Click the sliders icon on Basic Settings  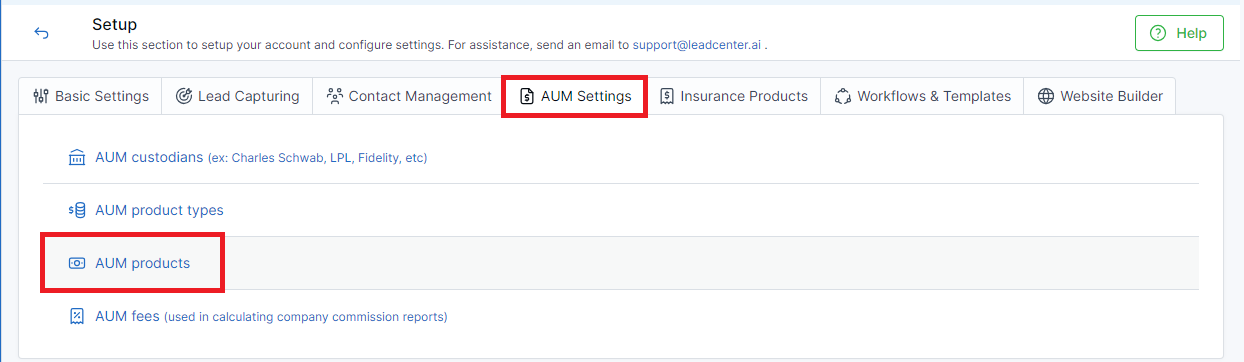(40, 96)
